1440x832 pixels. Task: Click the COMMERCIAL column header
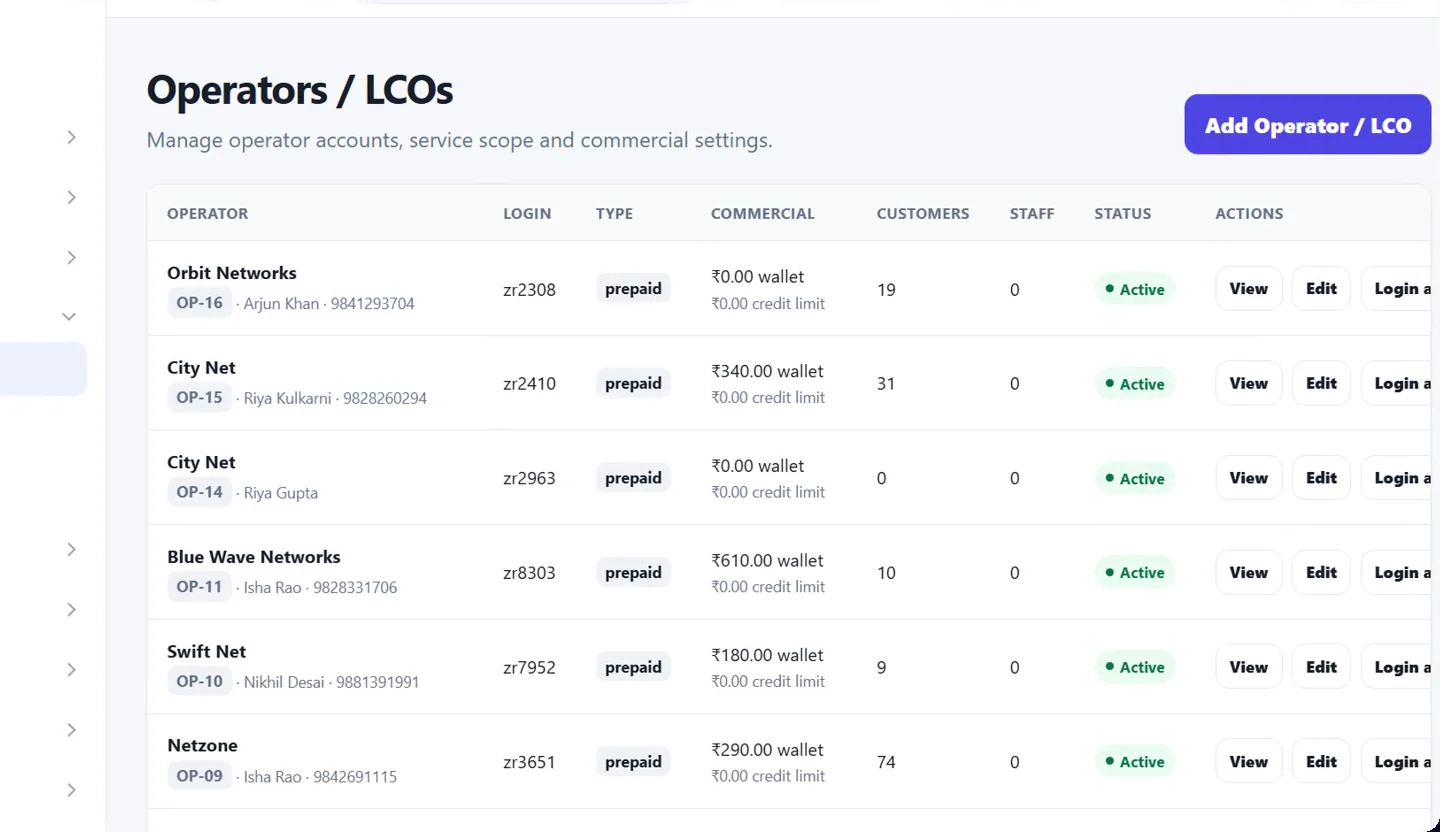[x=763, y=213]
